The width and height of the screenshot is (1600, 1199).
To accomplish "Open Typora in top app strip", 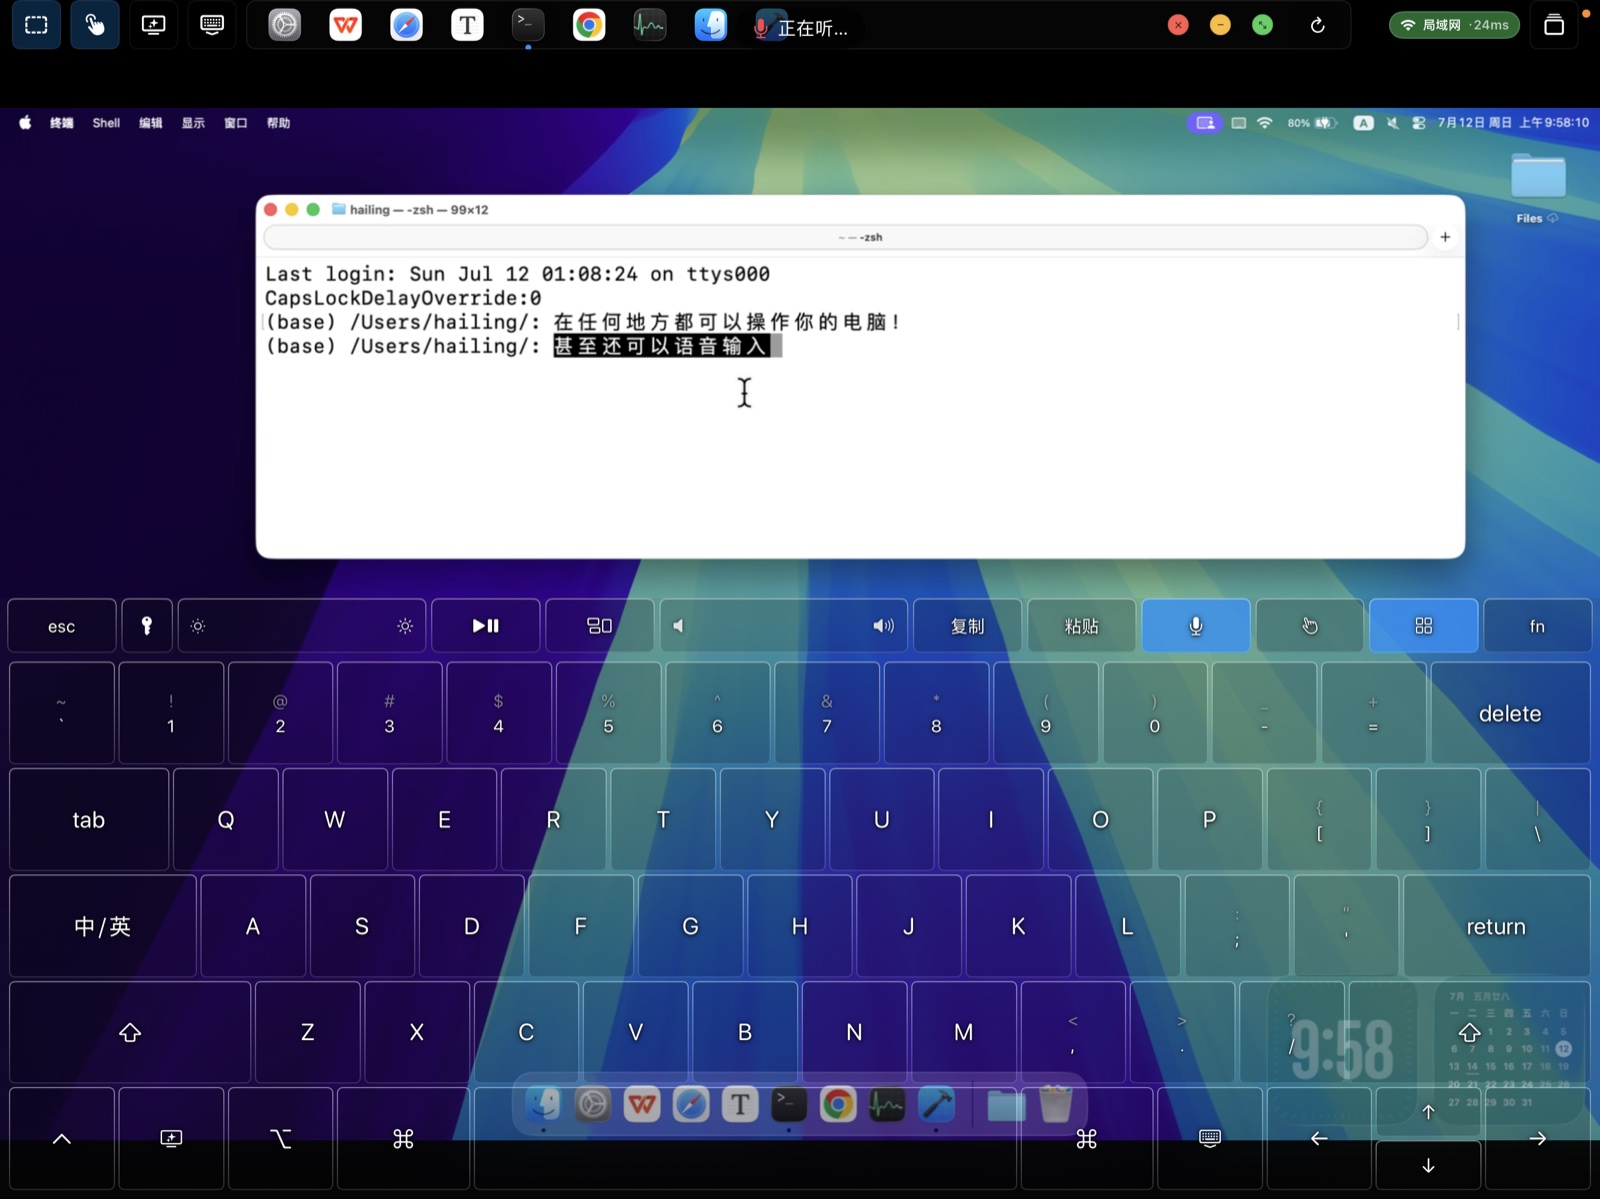I will [x=467, y=25].
